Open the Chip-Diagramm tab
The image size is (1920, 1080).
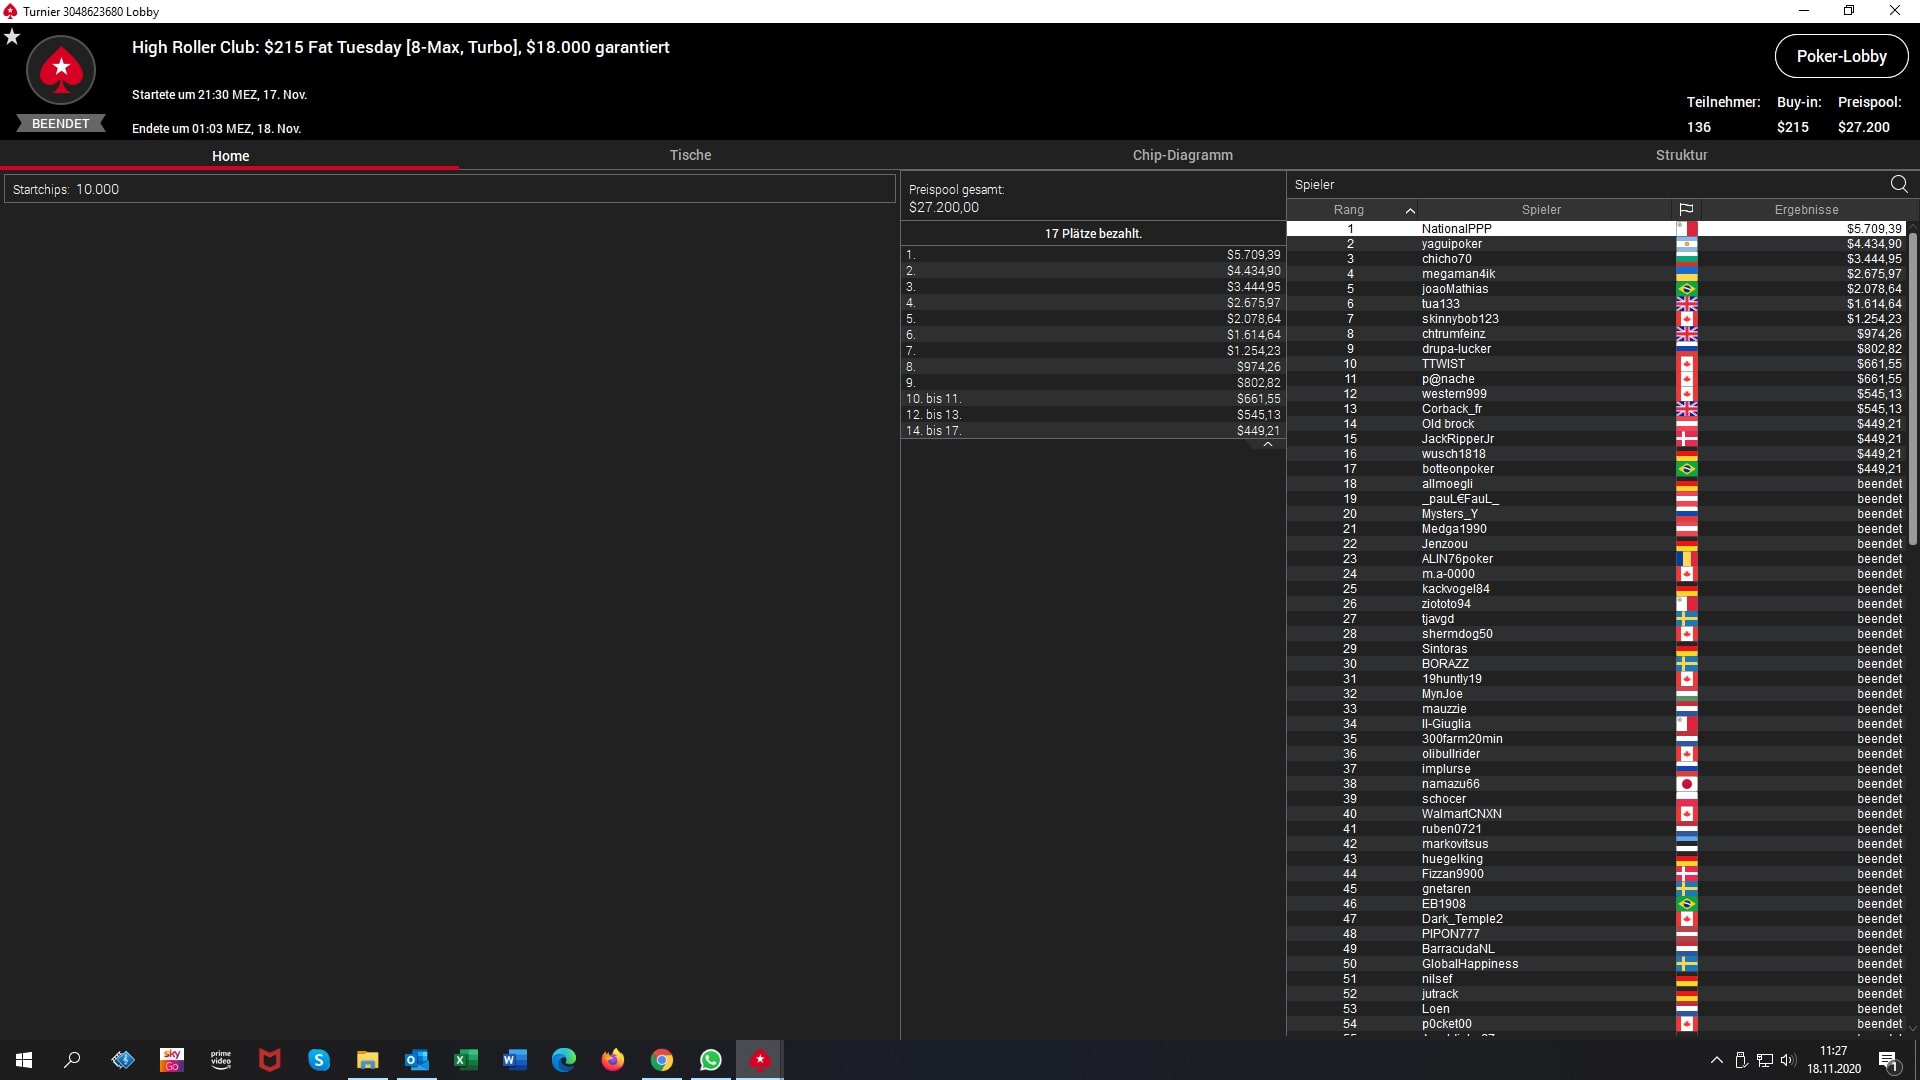point(1182,155)
